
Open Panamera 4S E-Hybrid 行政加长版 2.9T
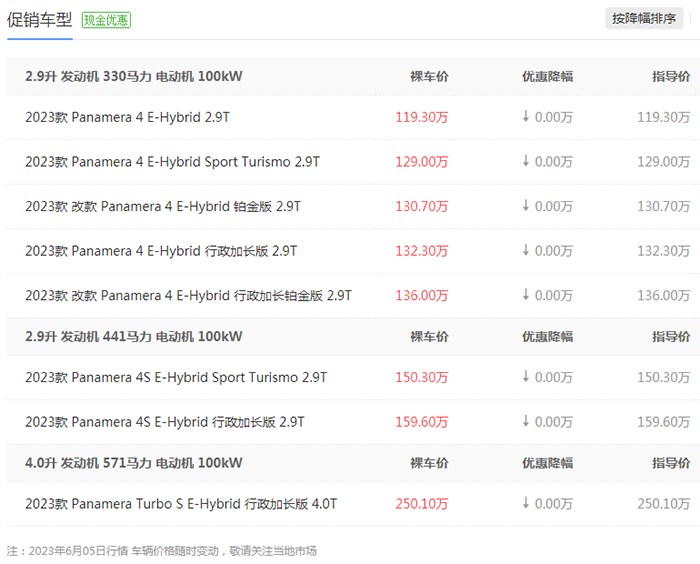(165, 422)
